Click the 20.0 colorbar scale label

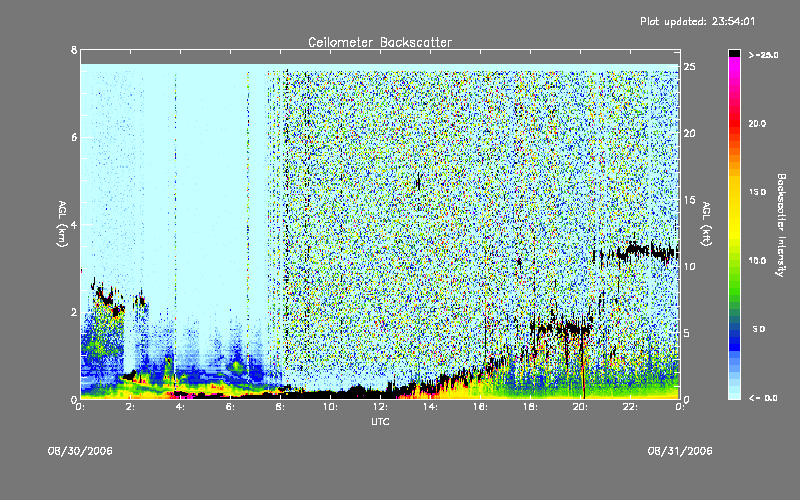click(757, 123)
